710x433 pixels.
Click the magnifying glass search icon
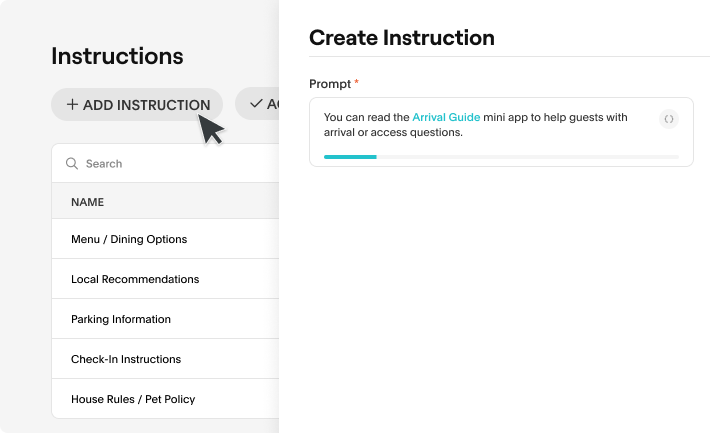pos(72,164)
